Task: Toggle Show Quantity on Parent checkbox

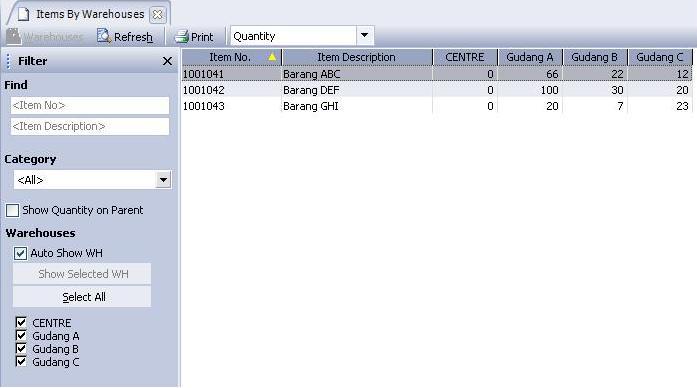Action: pyautogui.click(x=12, y=210)
